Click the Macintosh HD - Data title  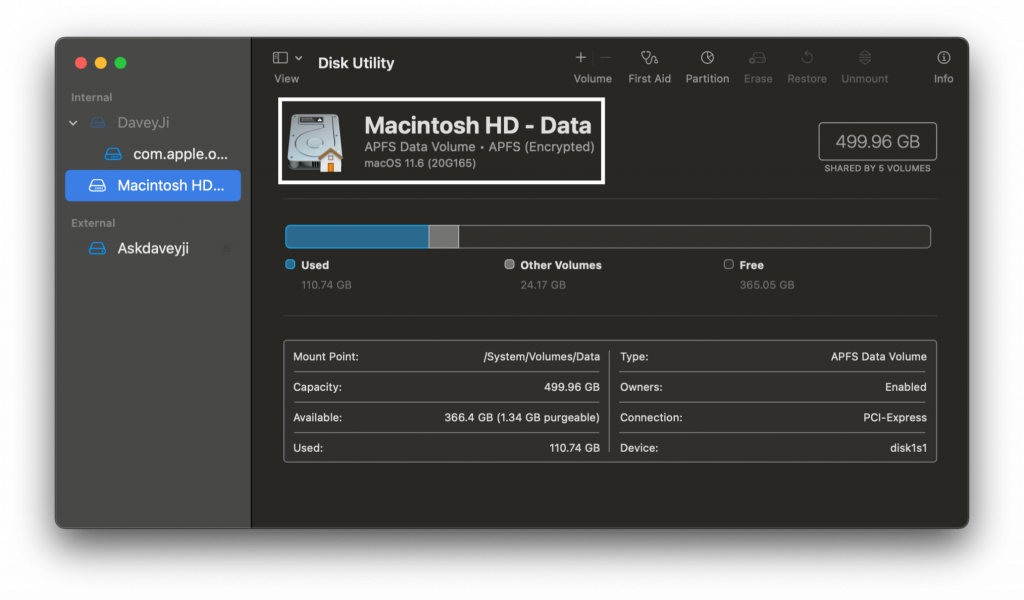click(x=477, y=125)
